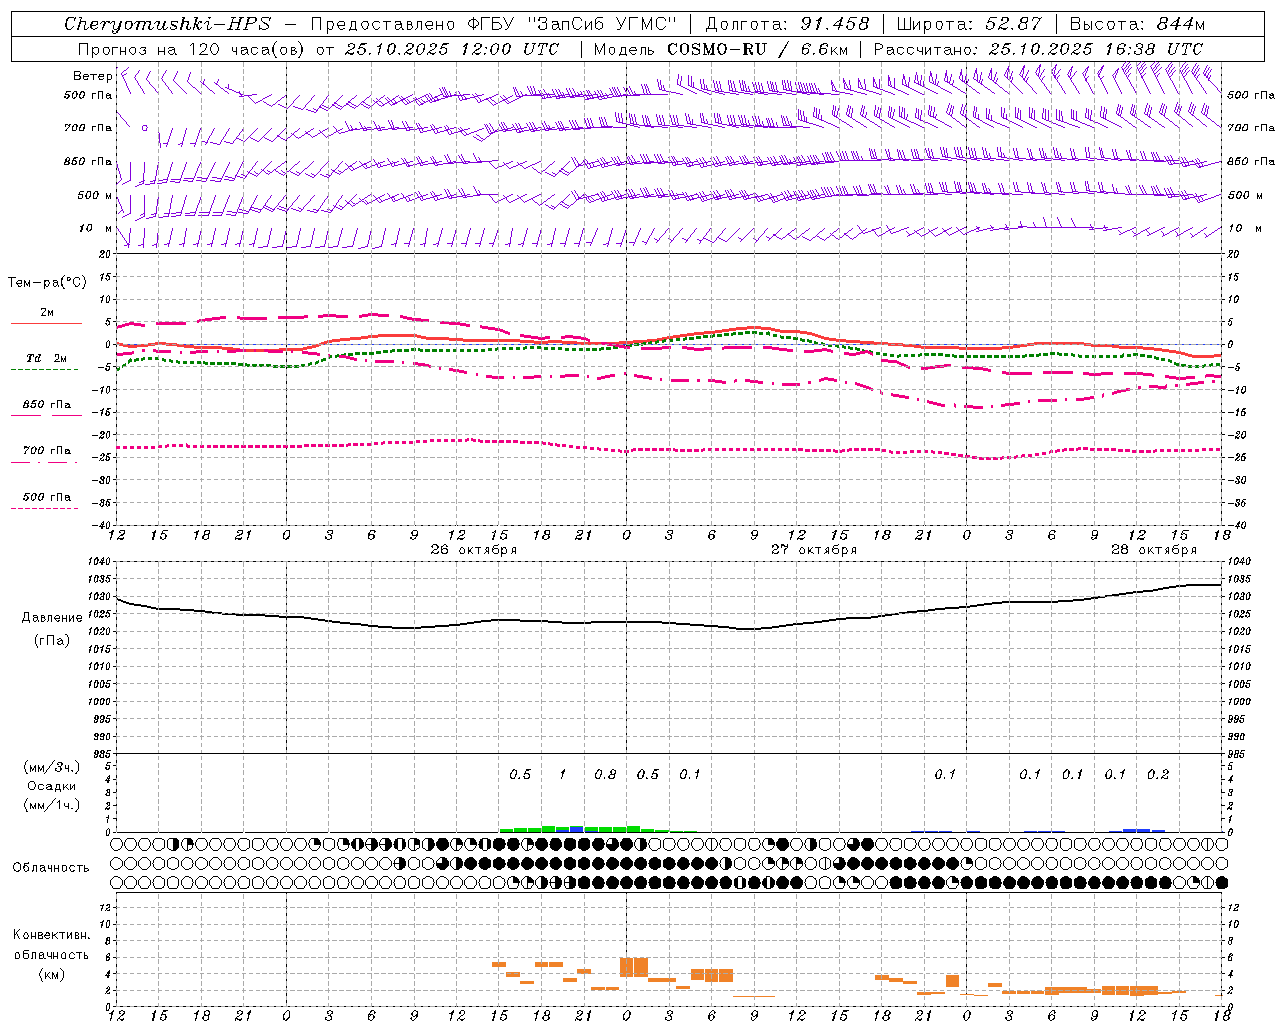The height and width of the screenshot is (1024, 1280).
Task: Click the "Осадки" precipitation label
Action: 52,787
